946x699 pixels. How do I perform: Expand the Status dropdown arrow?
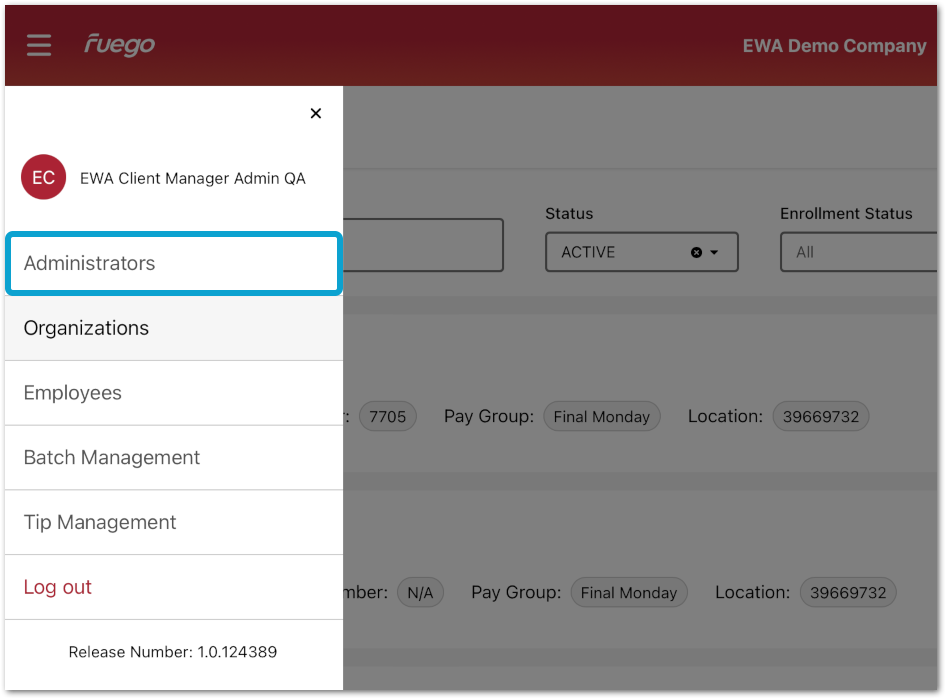[714, 253]
